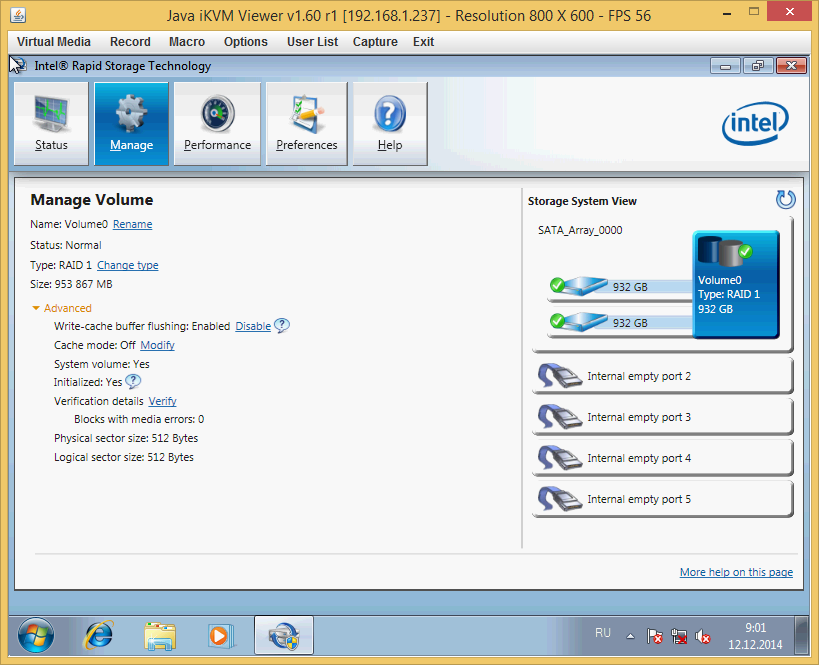819x665 pixels.
Task: Select Internal empty port 2
Action: (x=662, y=376)
